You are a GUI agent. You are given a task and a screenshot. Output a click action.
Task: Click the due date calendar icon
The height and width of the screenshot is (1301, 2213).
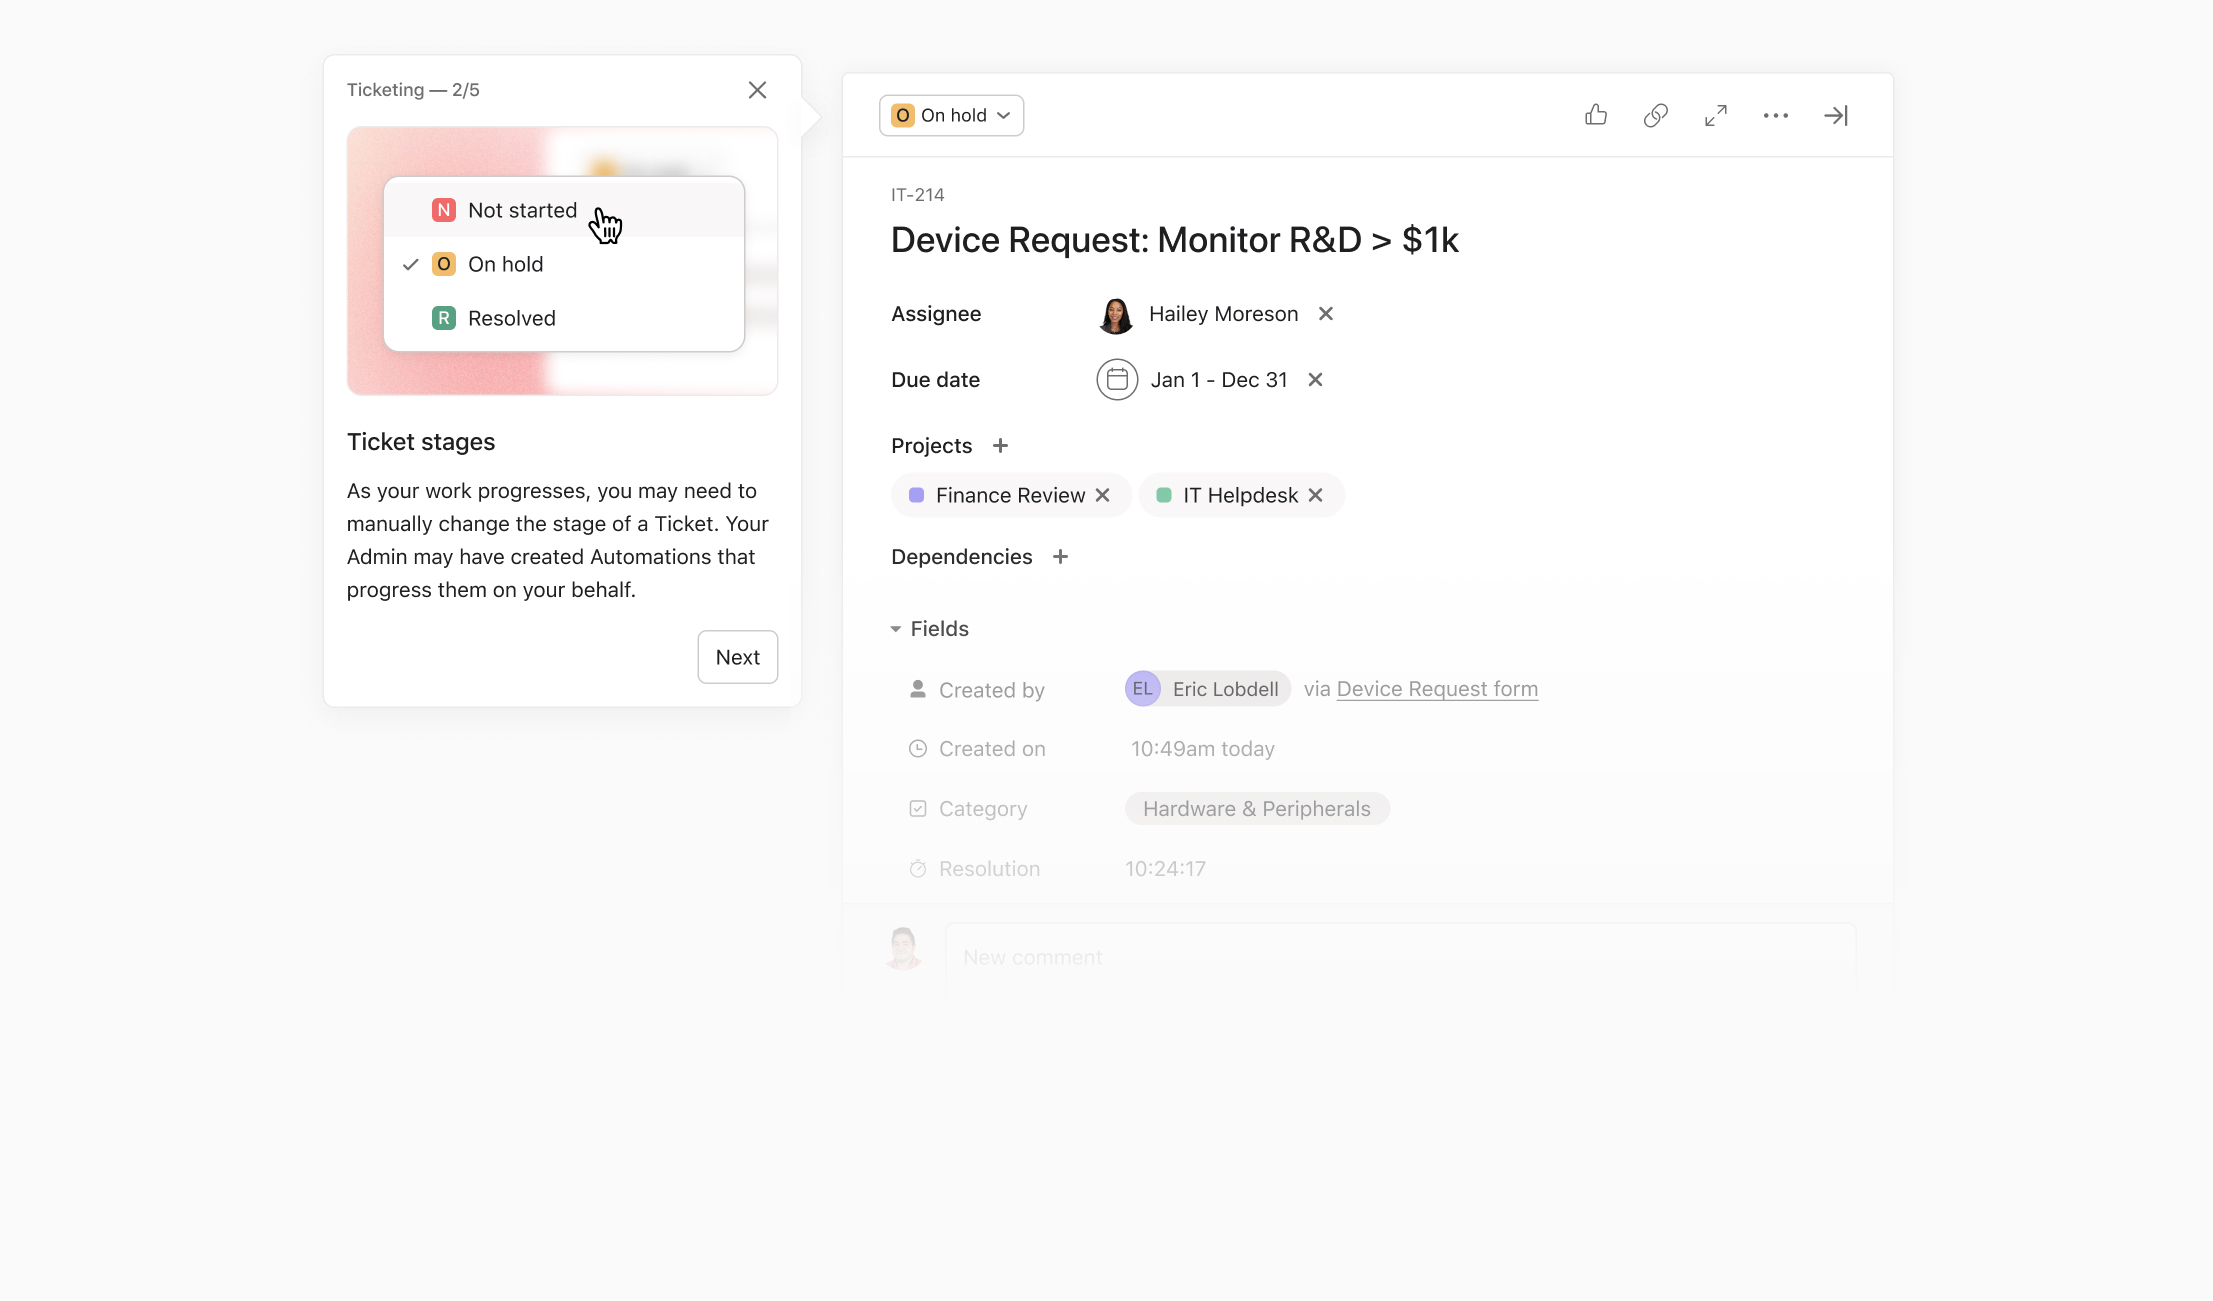1117,380
